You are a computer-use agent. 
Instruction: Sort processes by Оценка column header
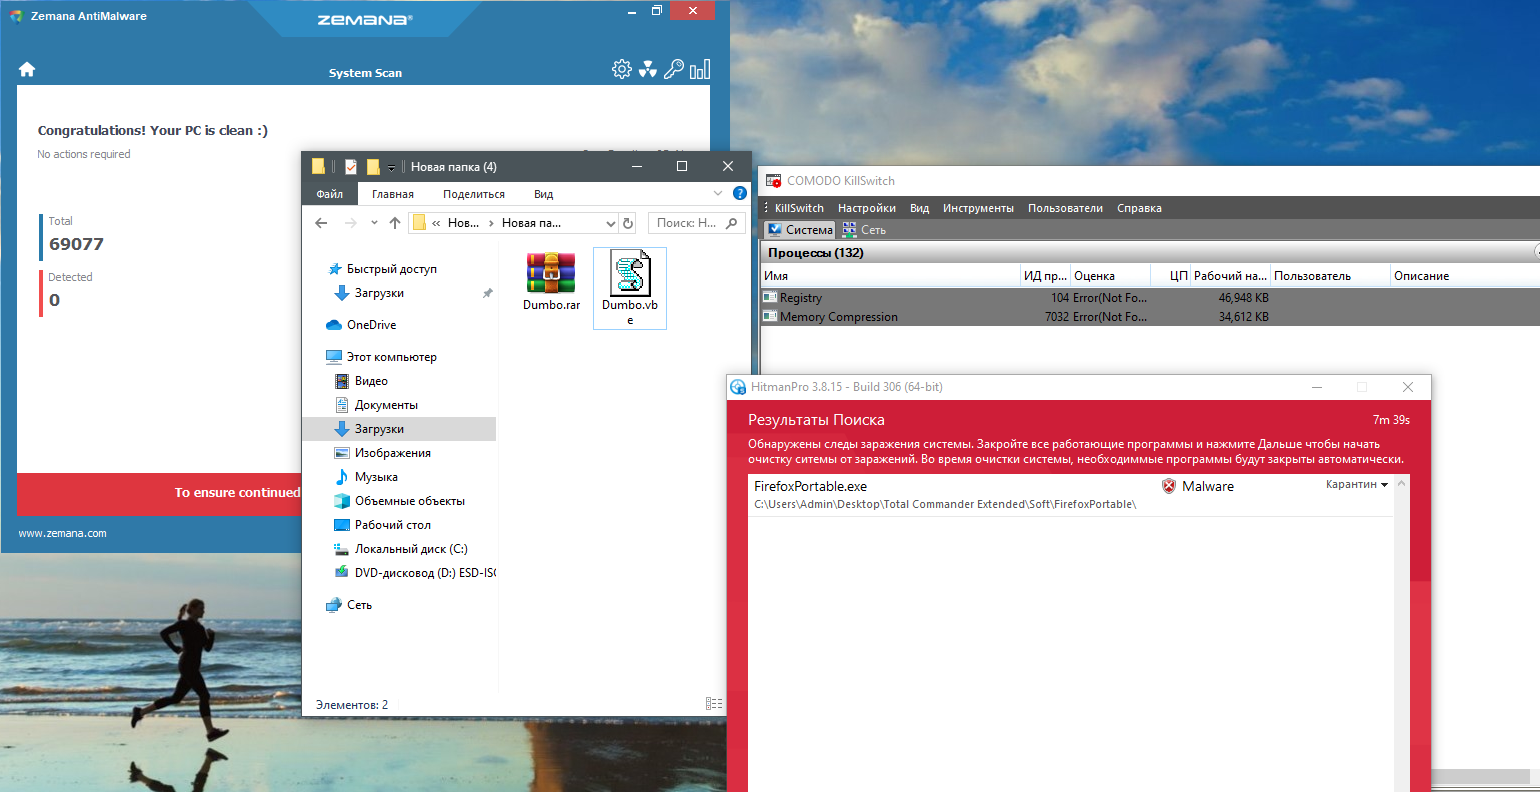(x=1110, y=275)
